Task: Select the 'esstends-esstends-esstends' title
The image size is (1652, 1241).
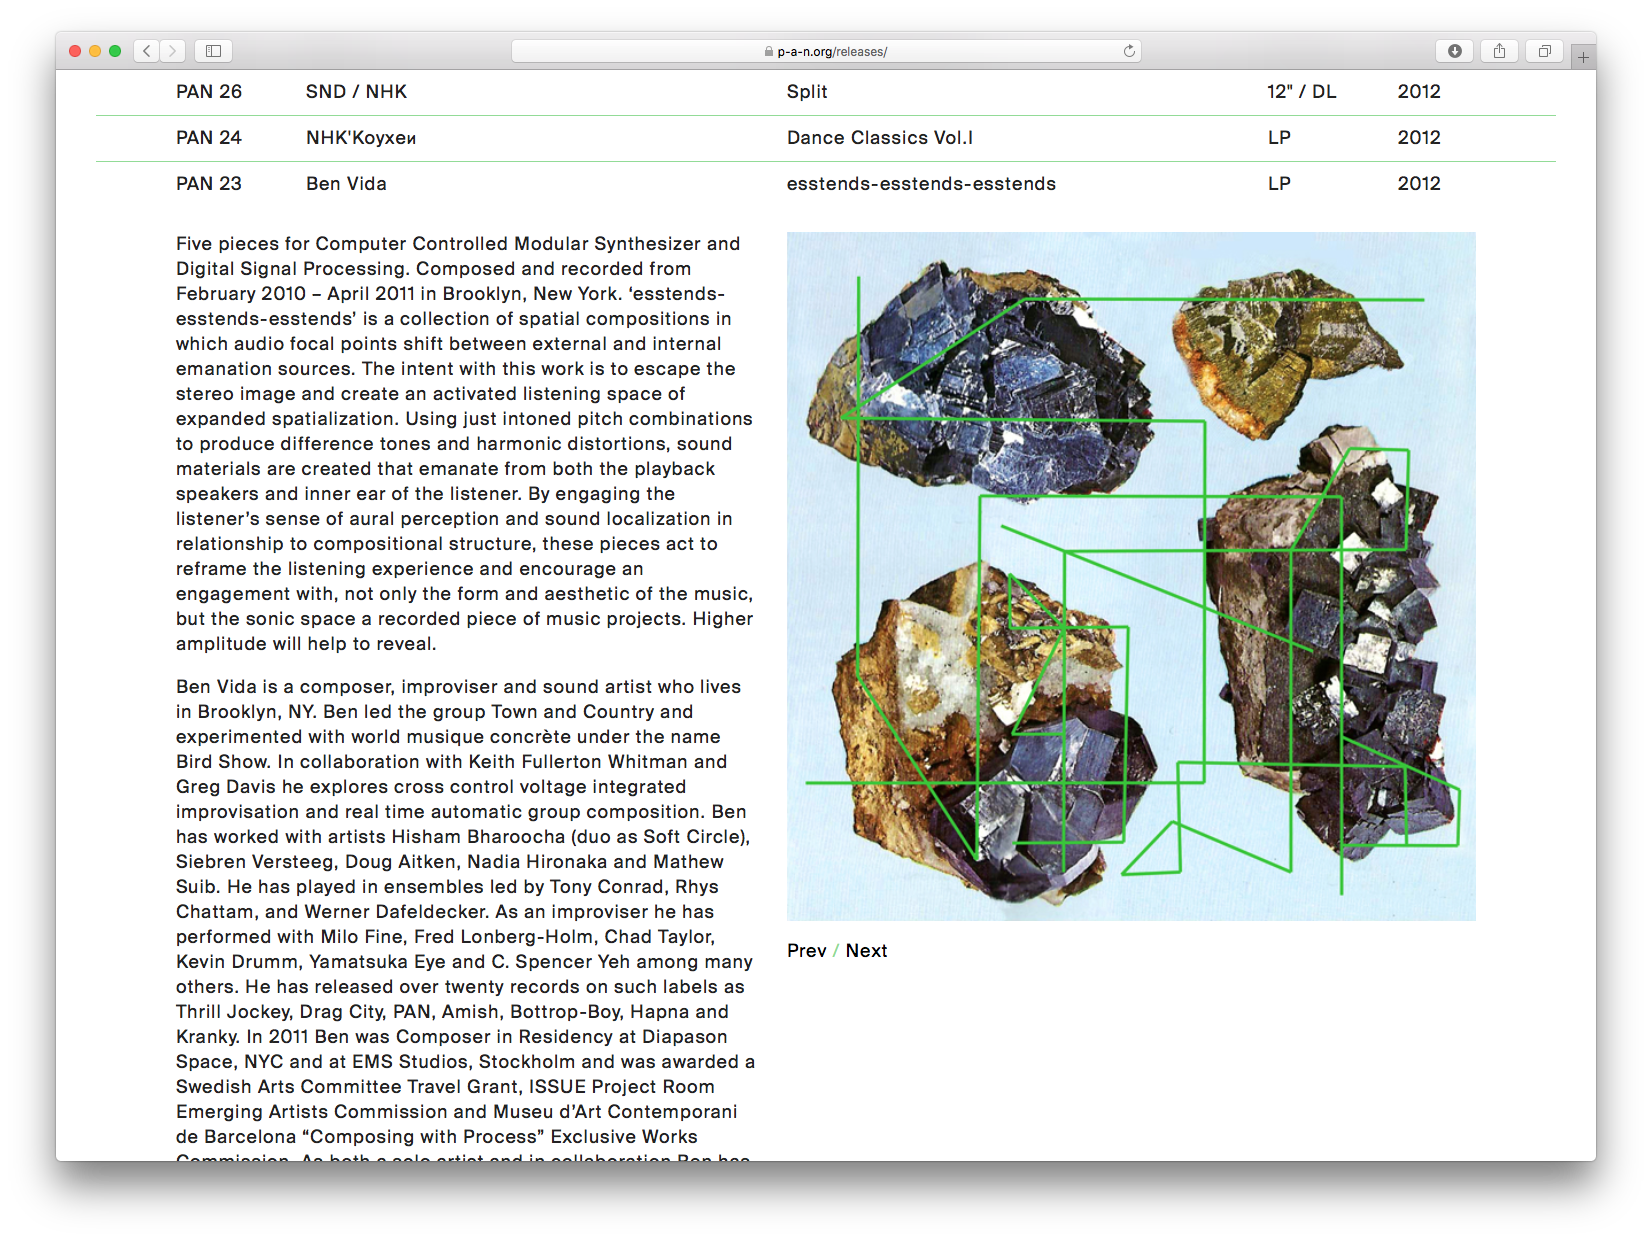Action: pyautogui.click(x=920, y=184)
